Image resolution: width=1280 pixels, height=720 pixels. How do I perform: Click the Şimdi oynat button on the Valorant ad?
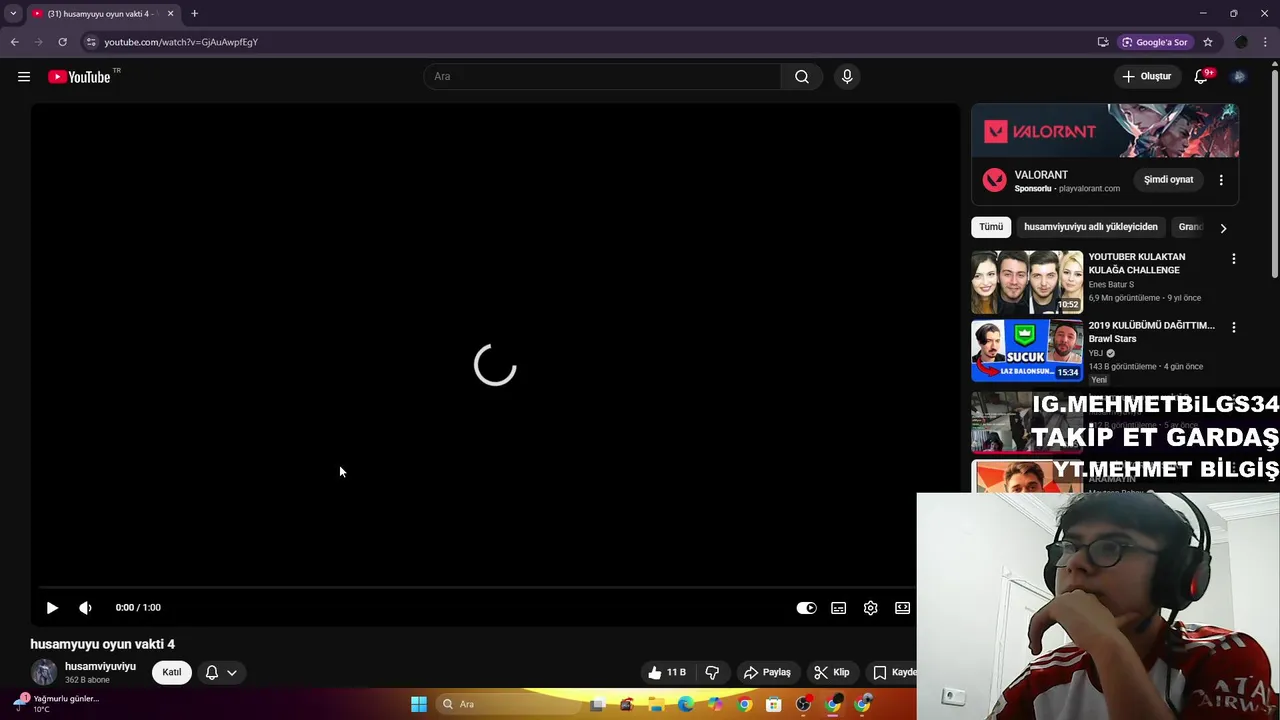click(x=1169, y=180)
